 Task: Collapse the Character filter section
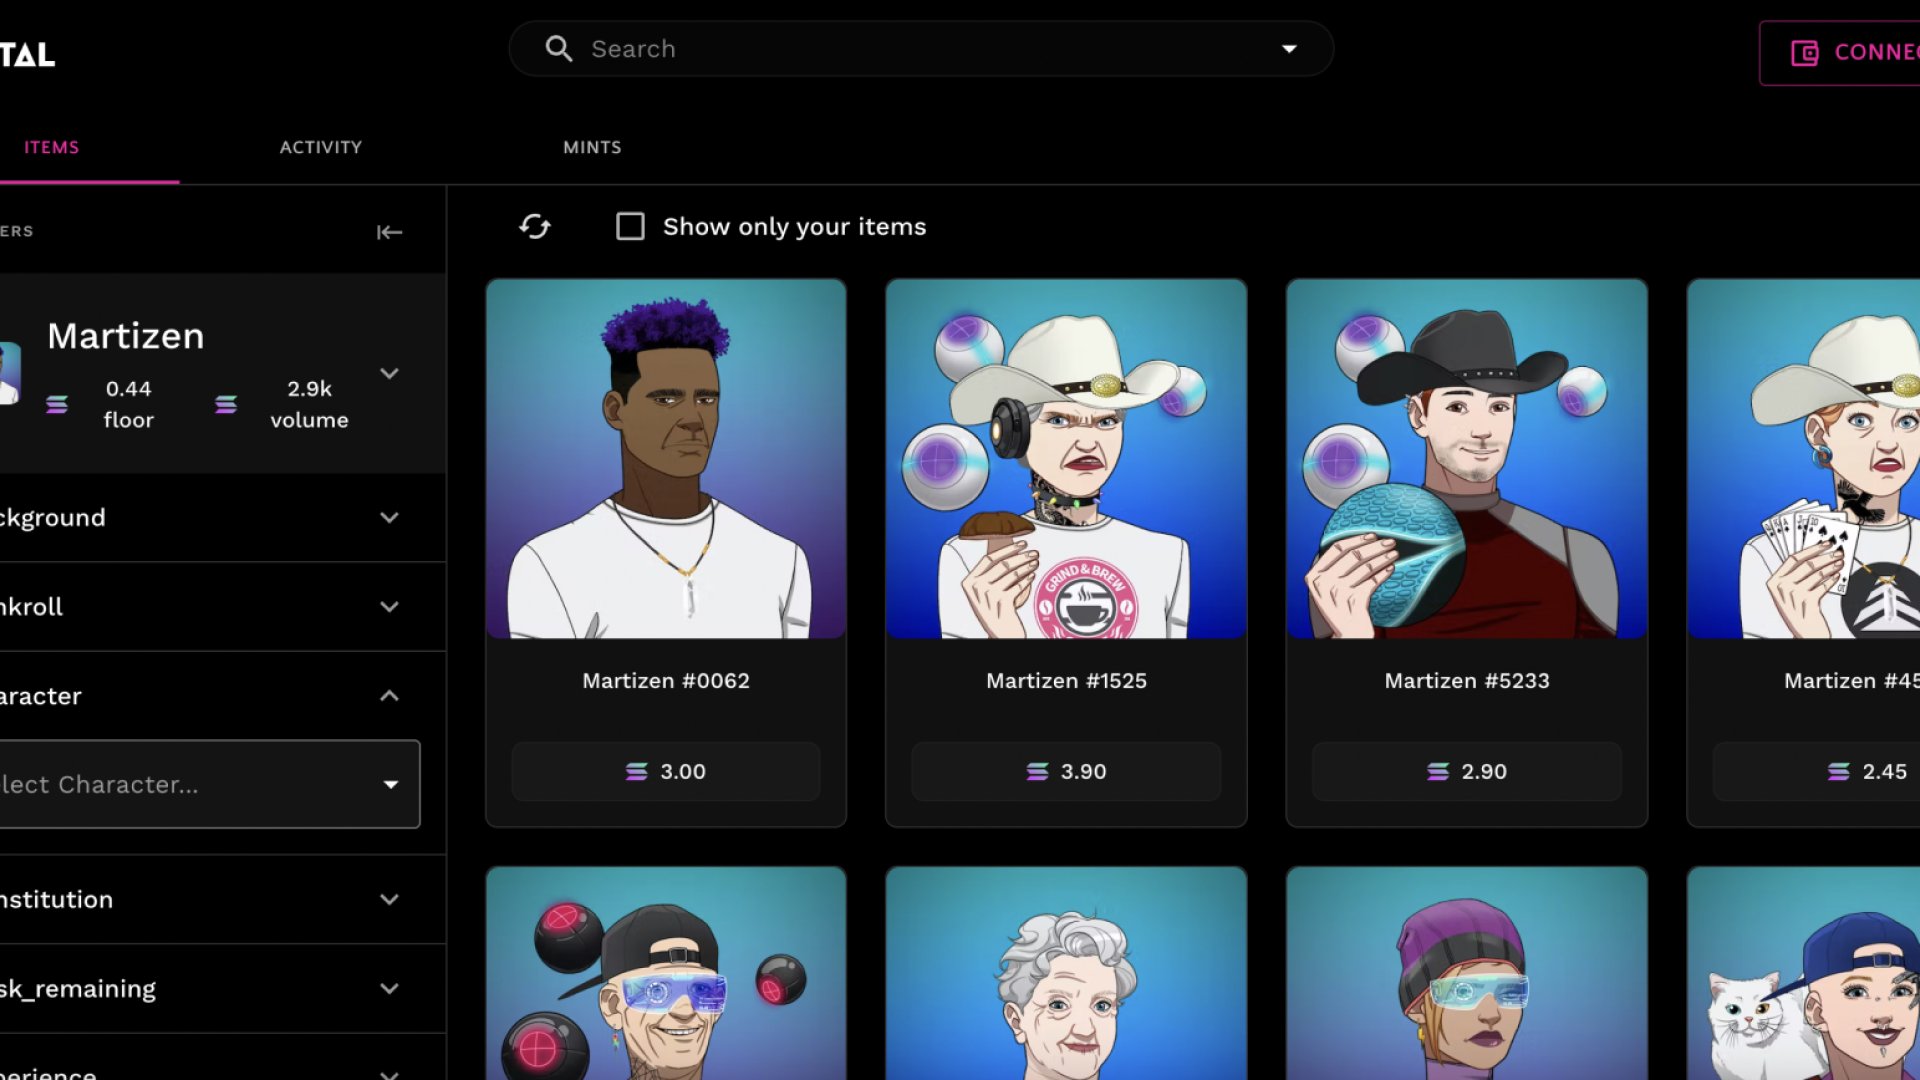coord(222,695)
